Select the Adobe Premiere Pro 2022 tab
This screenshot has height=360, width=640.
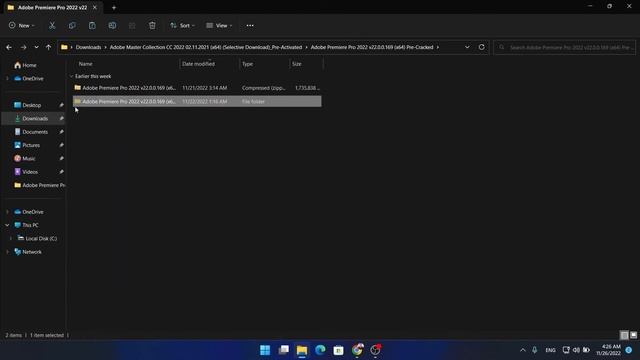coord(52,7)
